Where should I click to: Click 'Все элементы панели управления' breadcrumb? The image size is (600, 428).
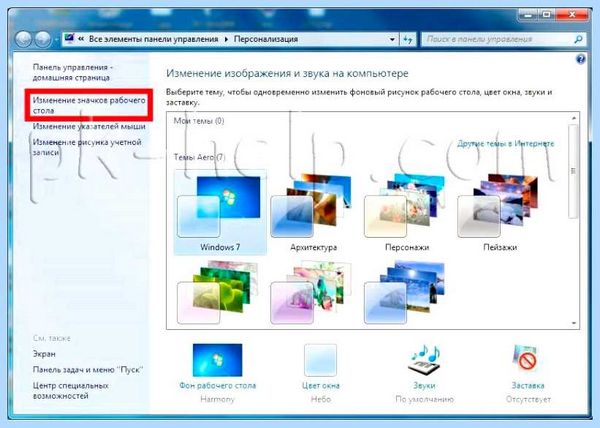(153, 39)
